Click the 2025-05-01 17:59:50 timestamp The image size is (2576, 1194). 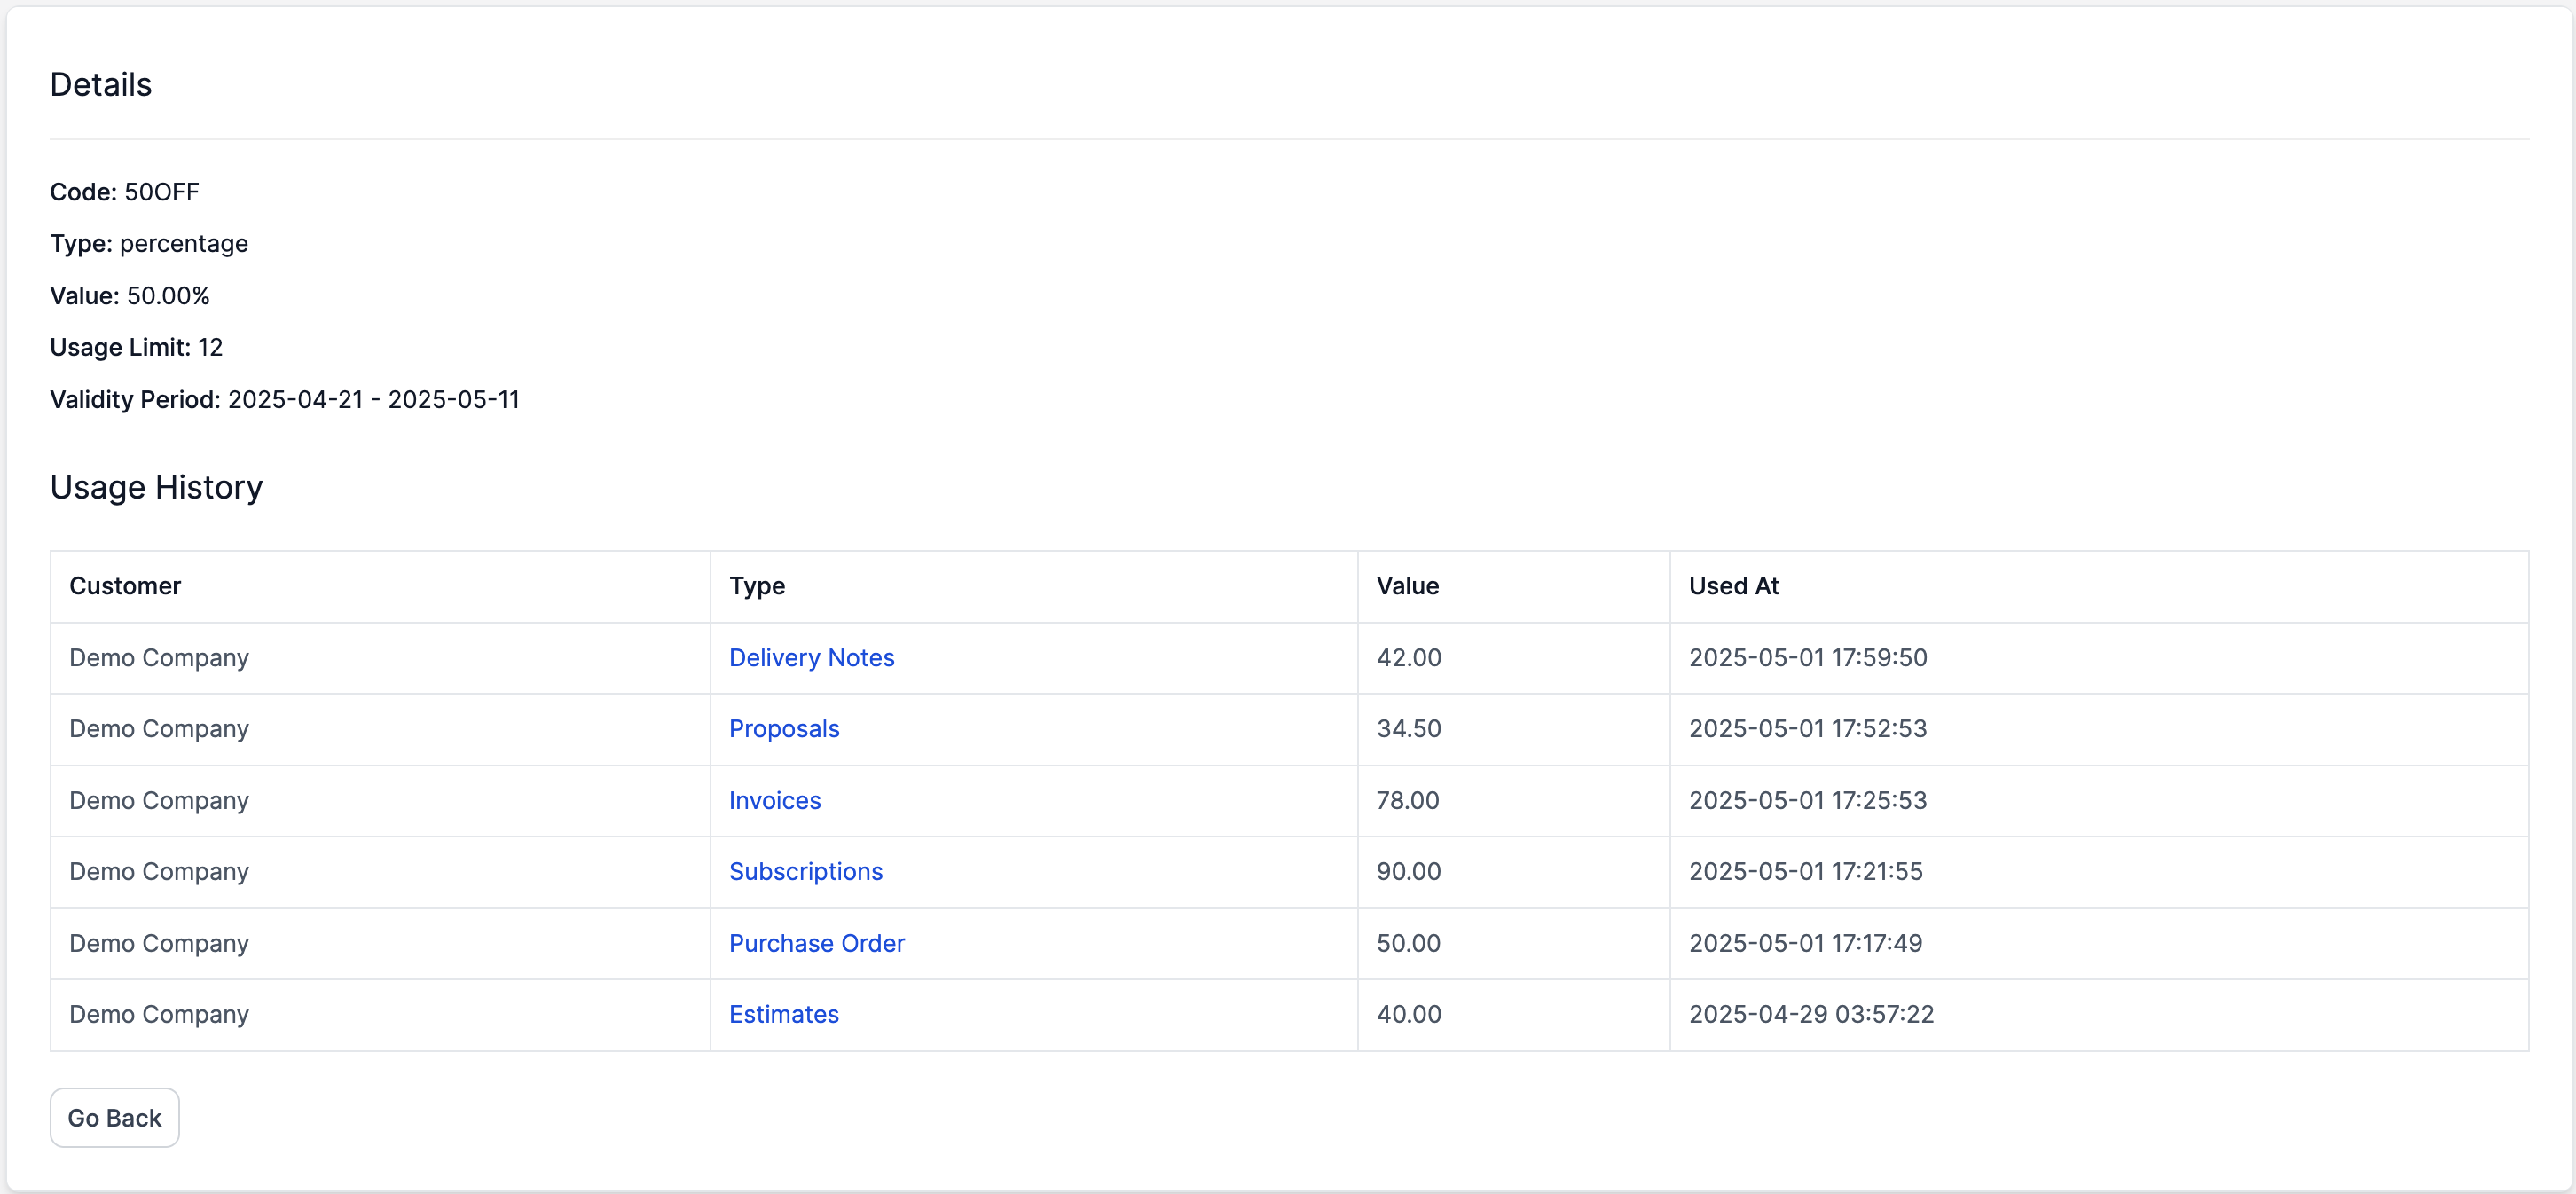pyautogui.click(x=1807, y=657)
